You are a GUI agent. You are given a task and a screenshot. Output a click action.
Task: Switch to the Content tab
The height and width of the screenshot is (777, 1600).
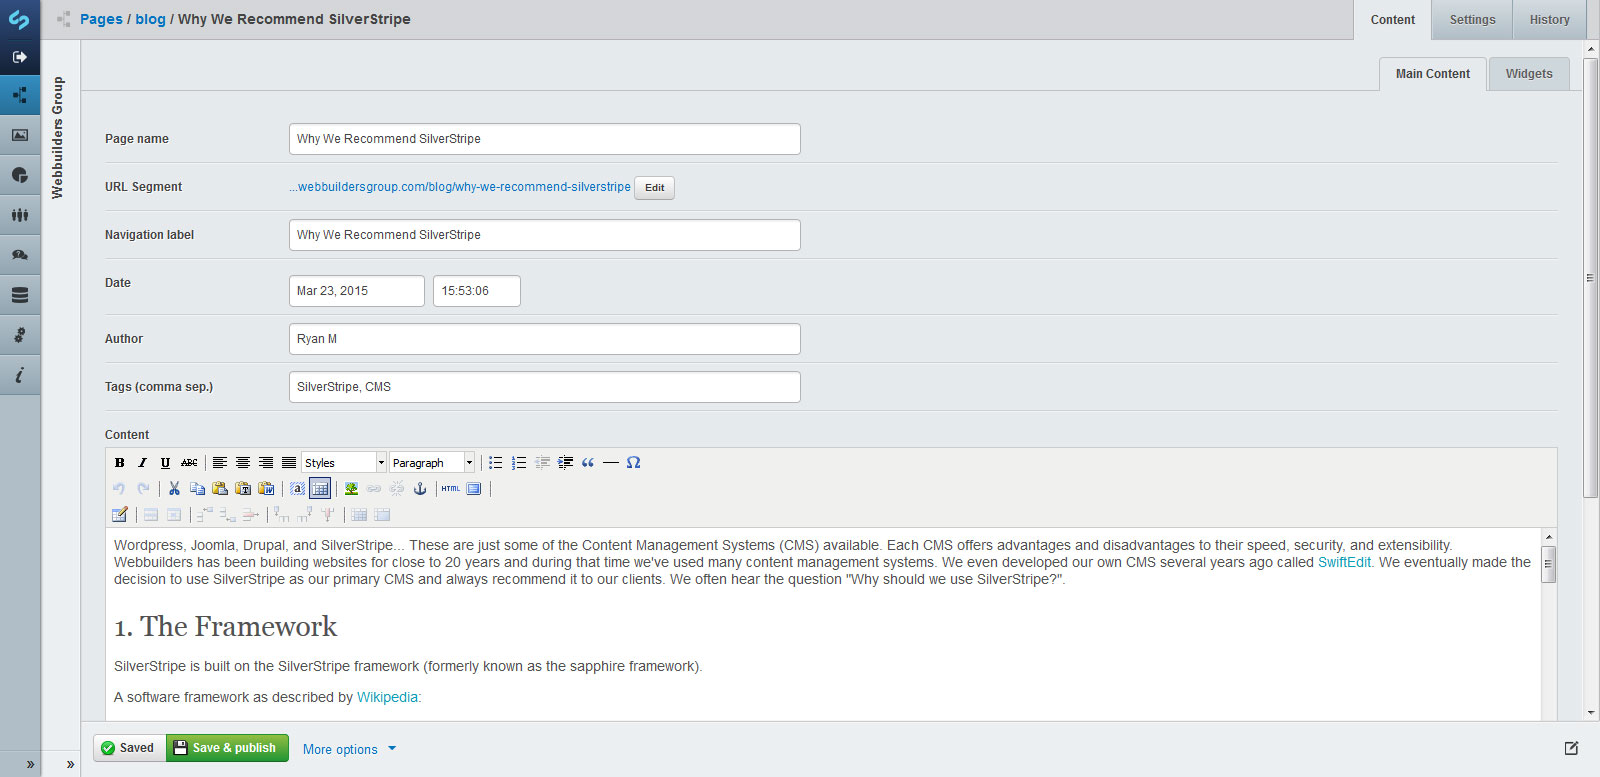(x=1393, y=20)
